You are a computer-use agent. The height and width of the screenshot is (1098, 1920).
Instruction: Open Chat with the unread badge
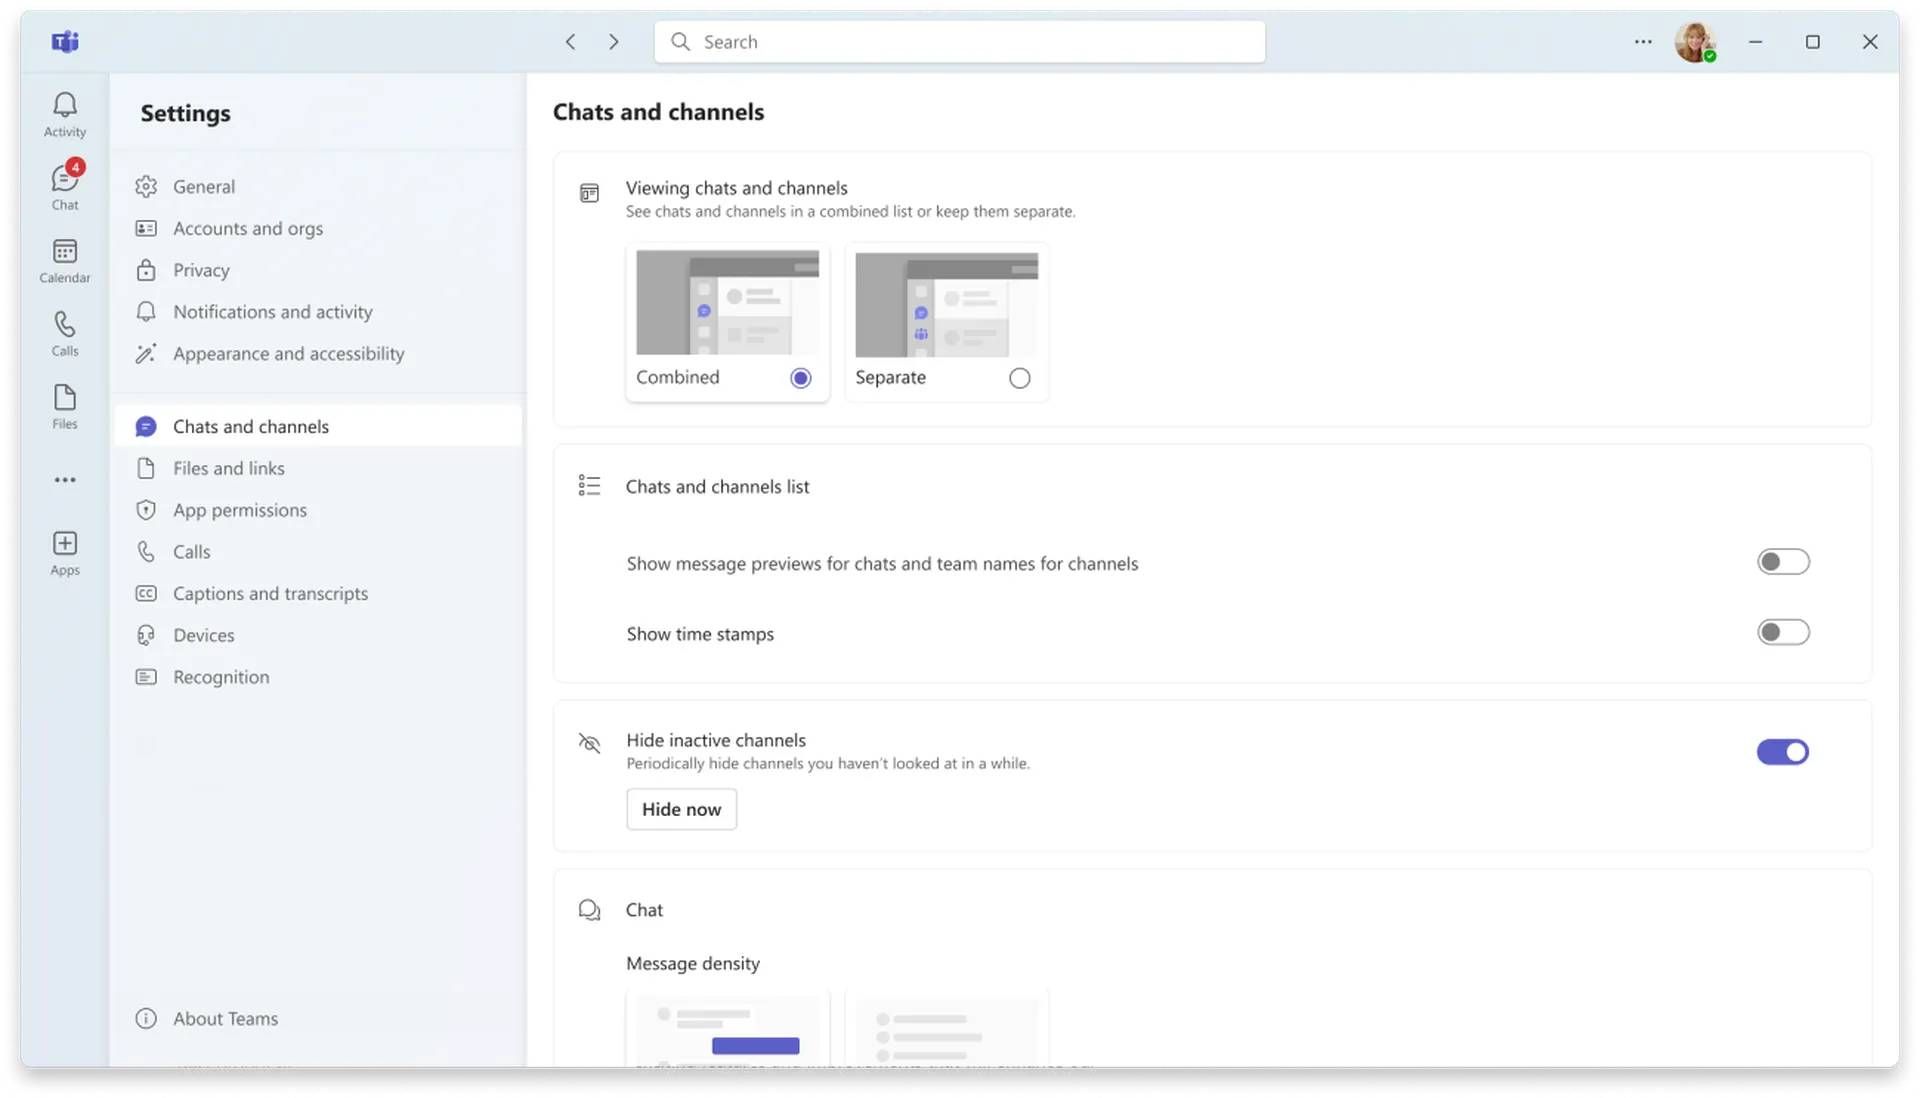[65, 186]
